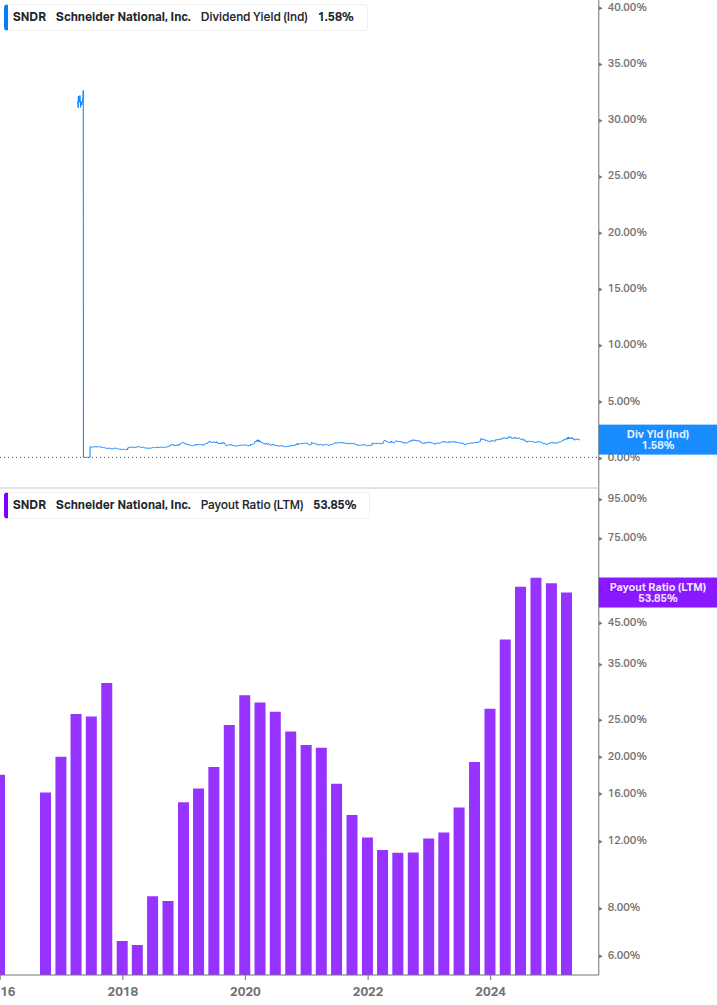
Task: Click the 40.00% label on the yield axis
Action: pos(627,7)
